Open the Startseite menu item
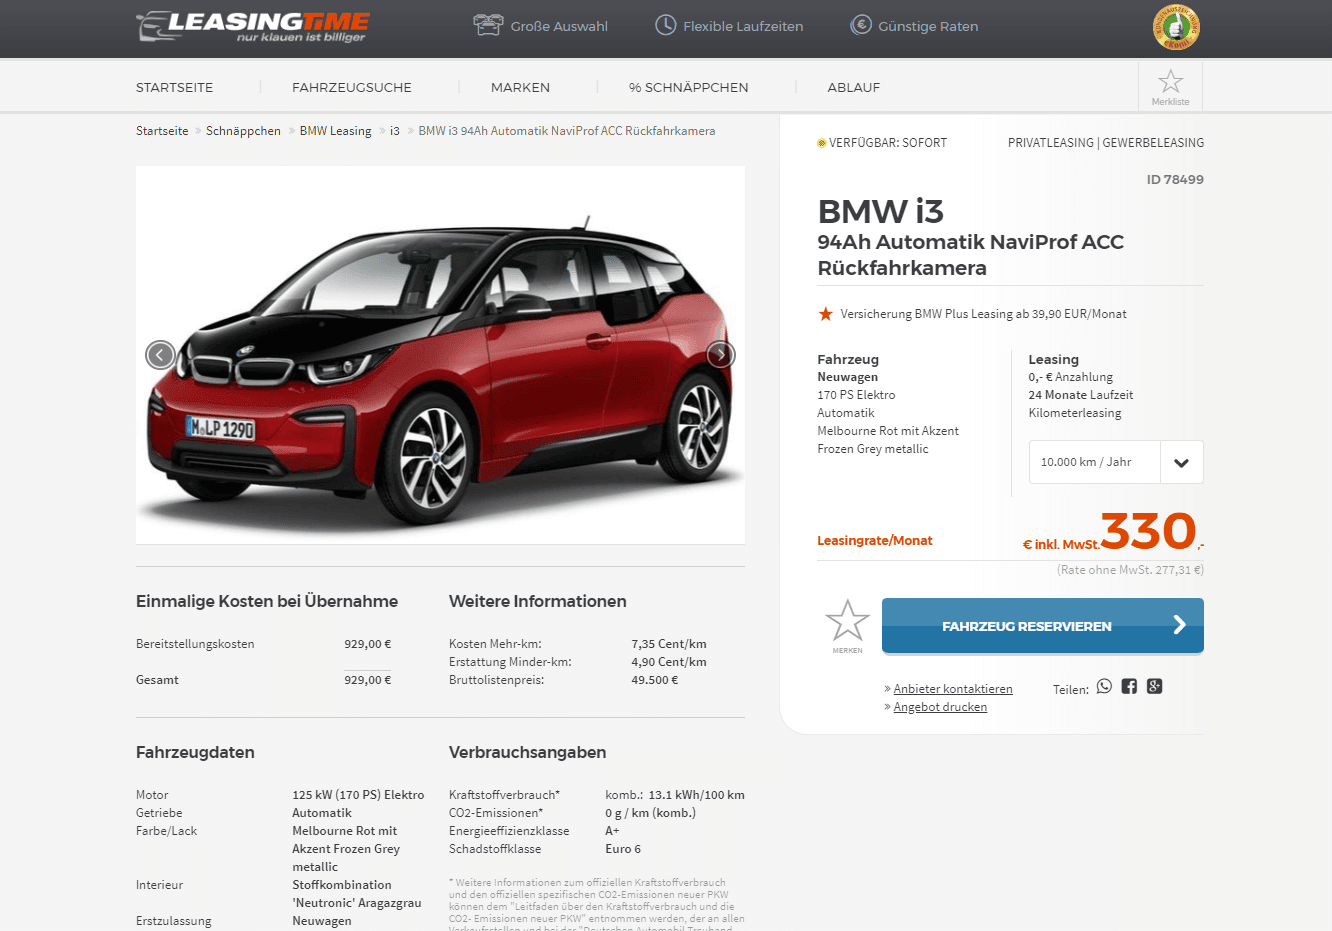The image size is (1332, 931). point(174,87)
